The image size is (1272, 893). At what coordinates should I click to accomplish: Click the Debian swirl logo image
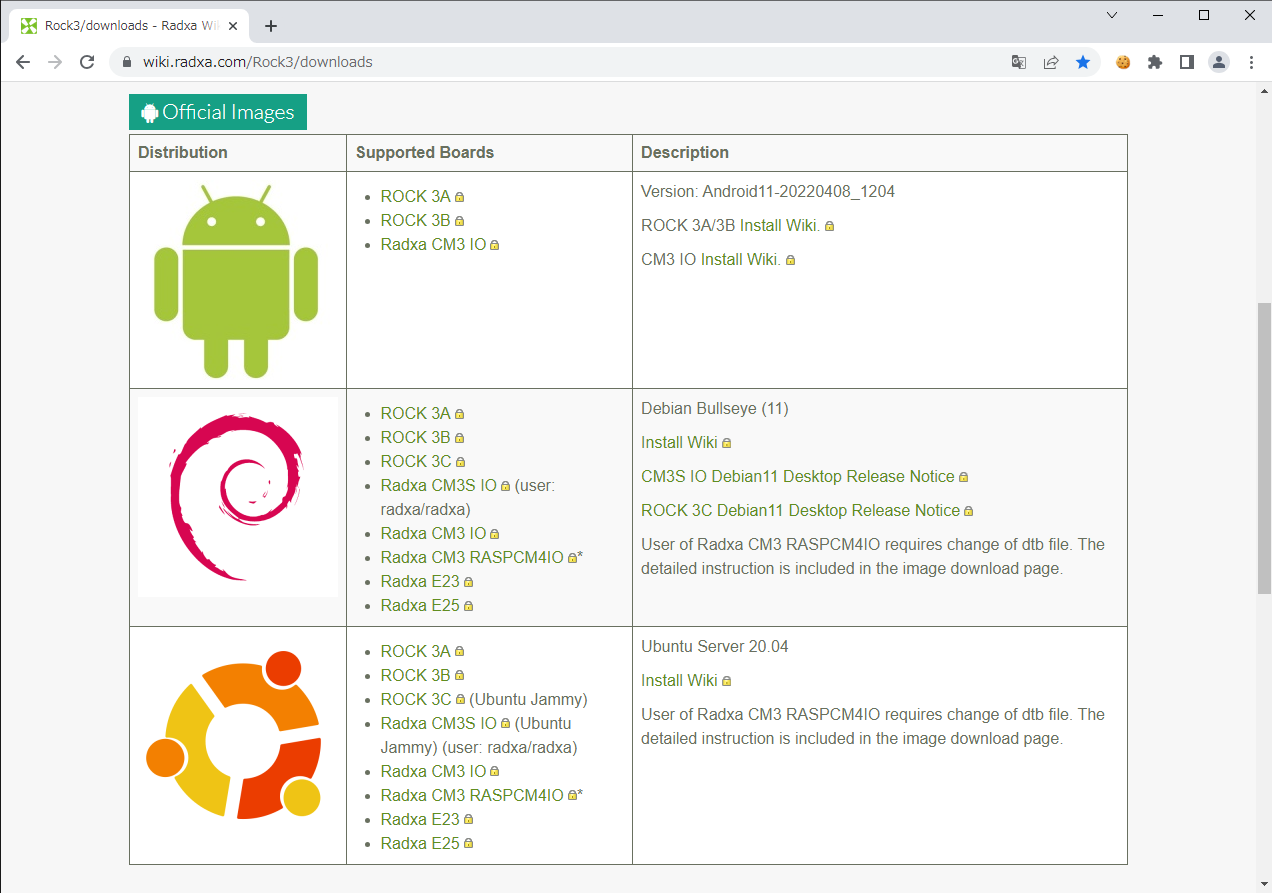click(x=238, y=497)
